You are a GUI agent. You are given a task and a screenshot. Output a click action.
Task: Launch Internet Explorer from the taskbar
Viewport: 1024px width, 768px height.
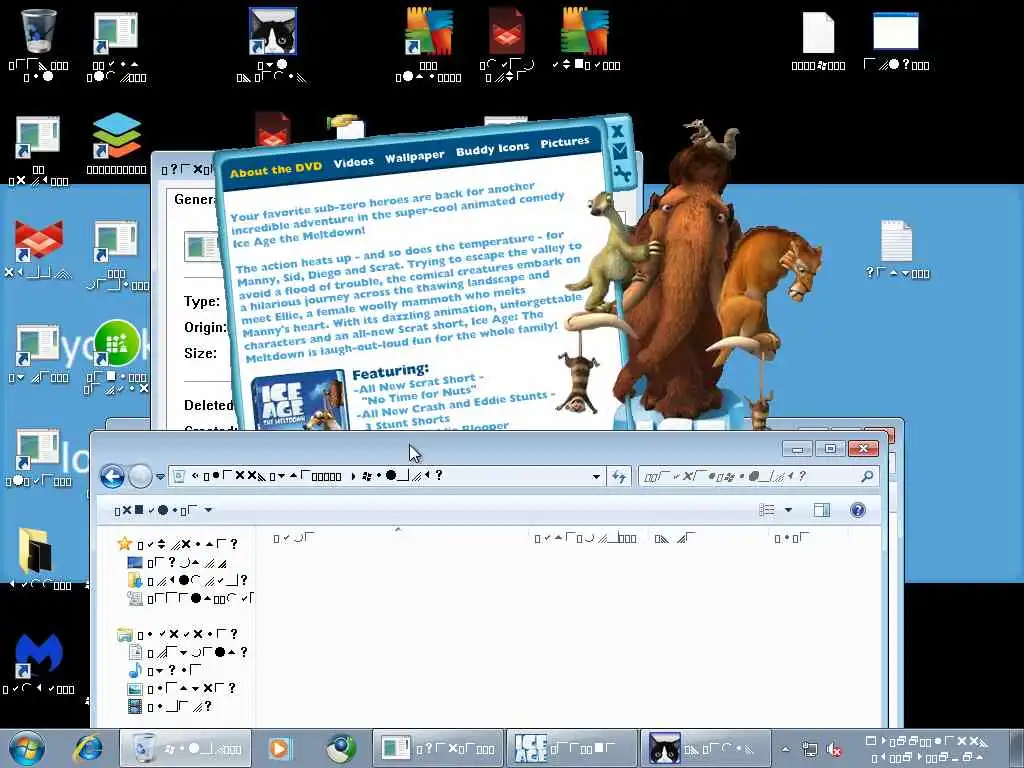coord(88,748)
